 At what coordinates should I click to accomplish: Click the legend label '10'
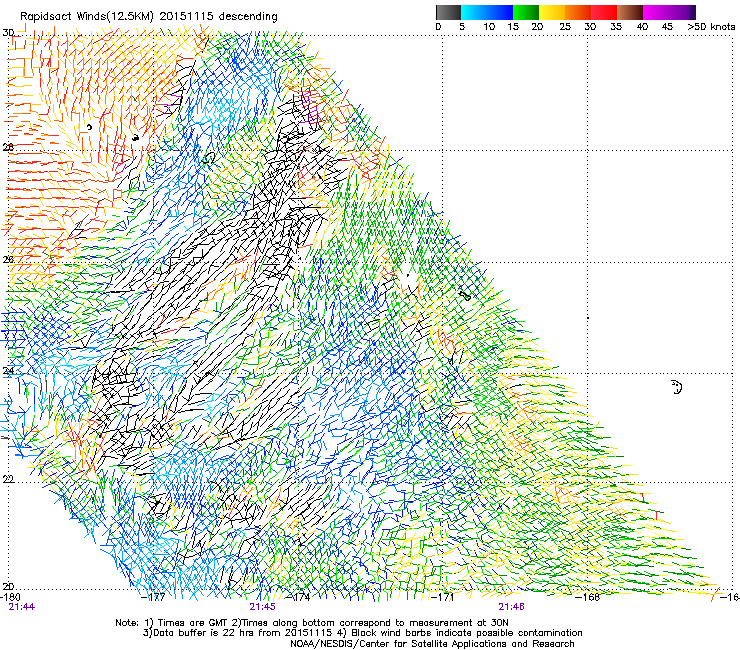(489, 27)
